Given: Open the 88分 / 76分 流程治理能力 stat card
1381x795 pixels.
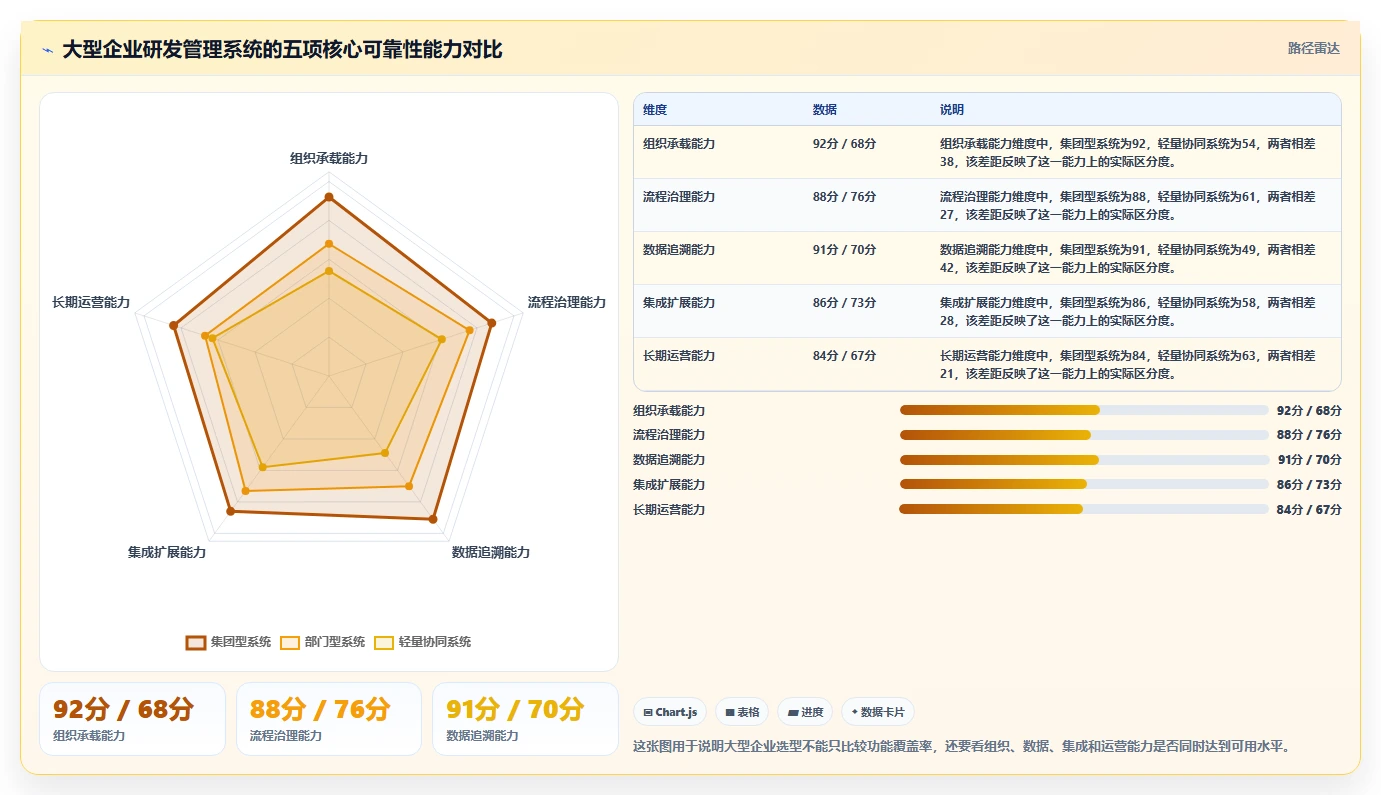Looking at the screenshot, I should click(x=329, y=719).
